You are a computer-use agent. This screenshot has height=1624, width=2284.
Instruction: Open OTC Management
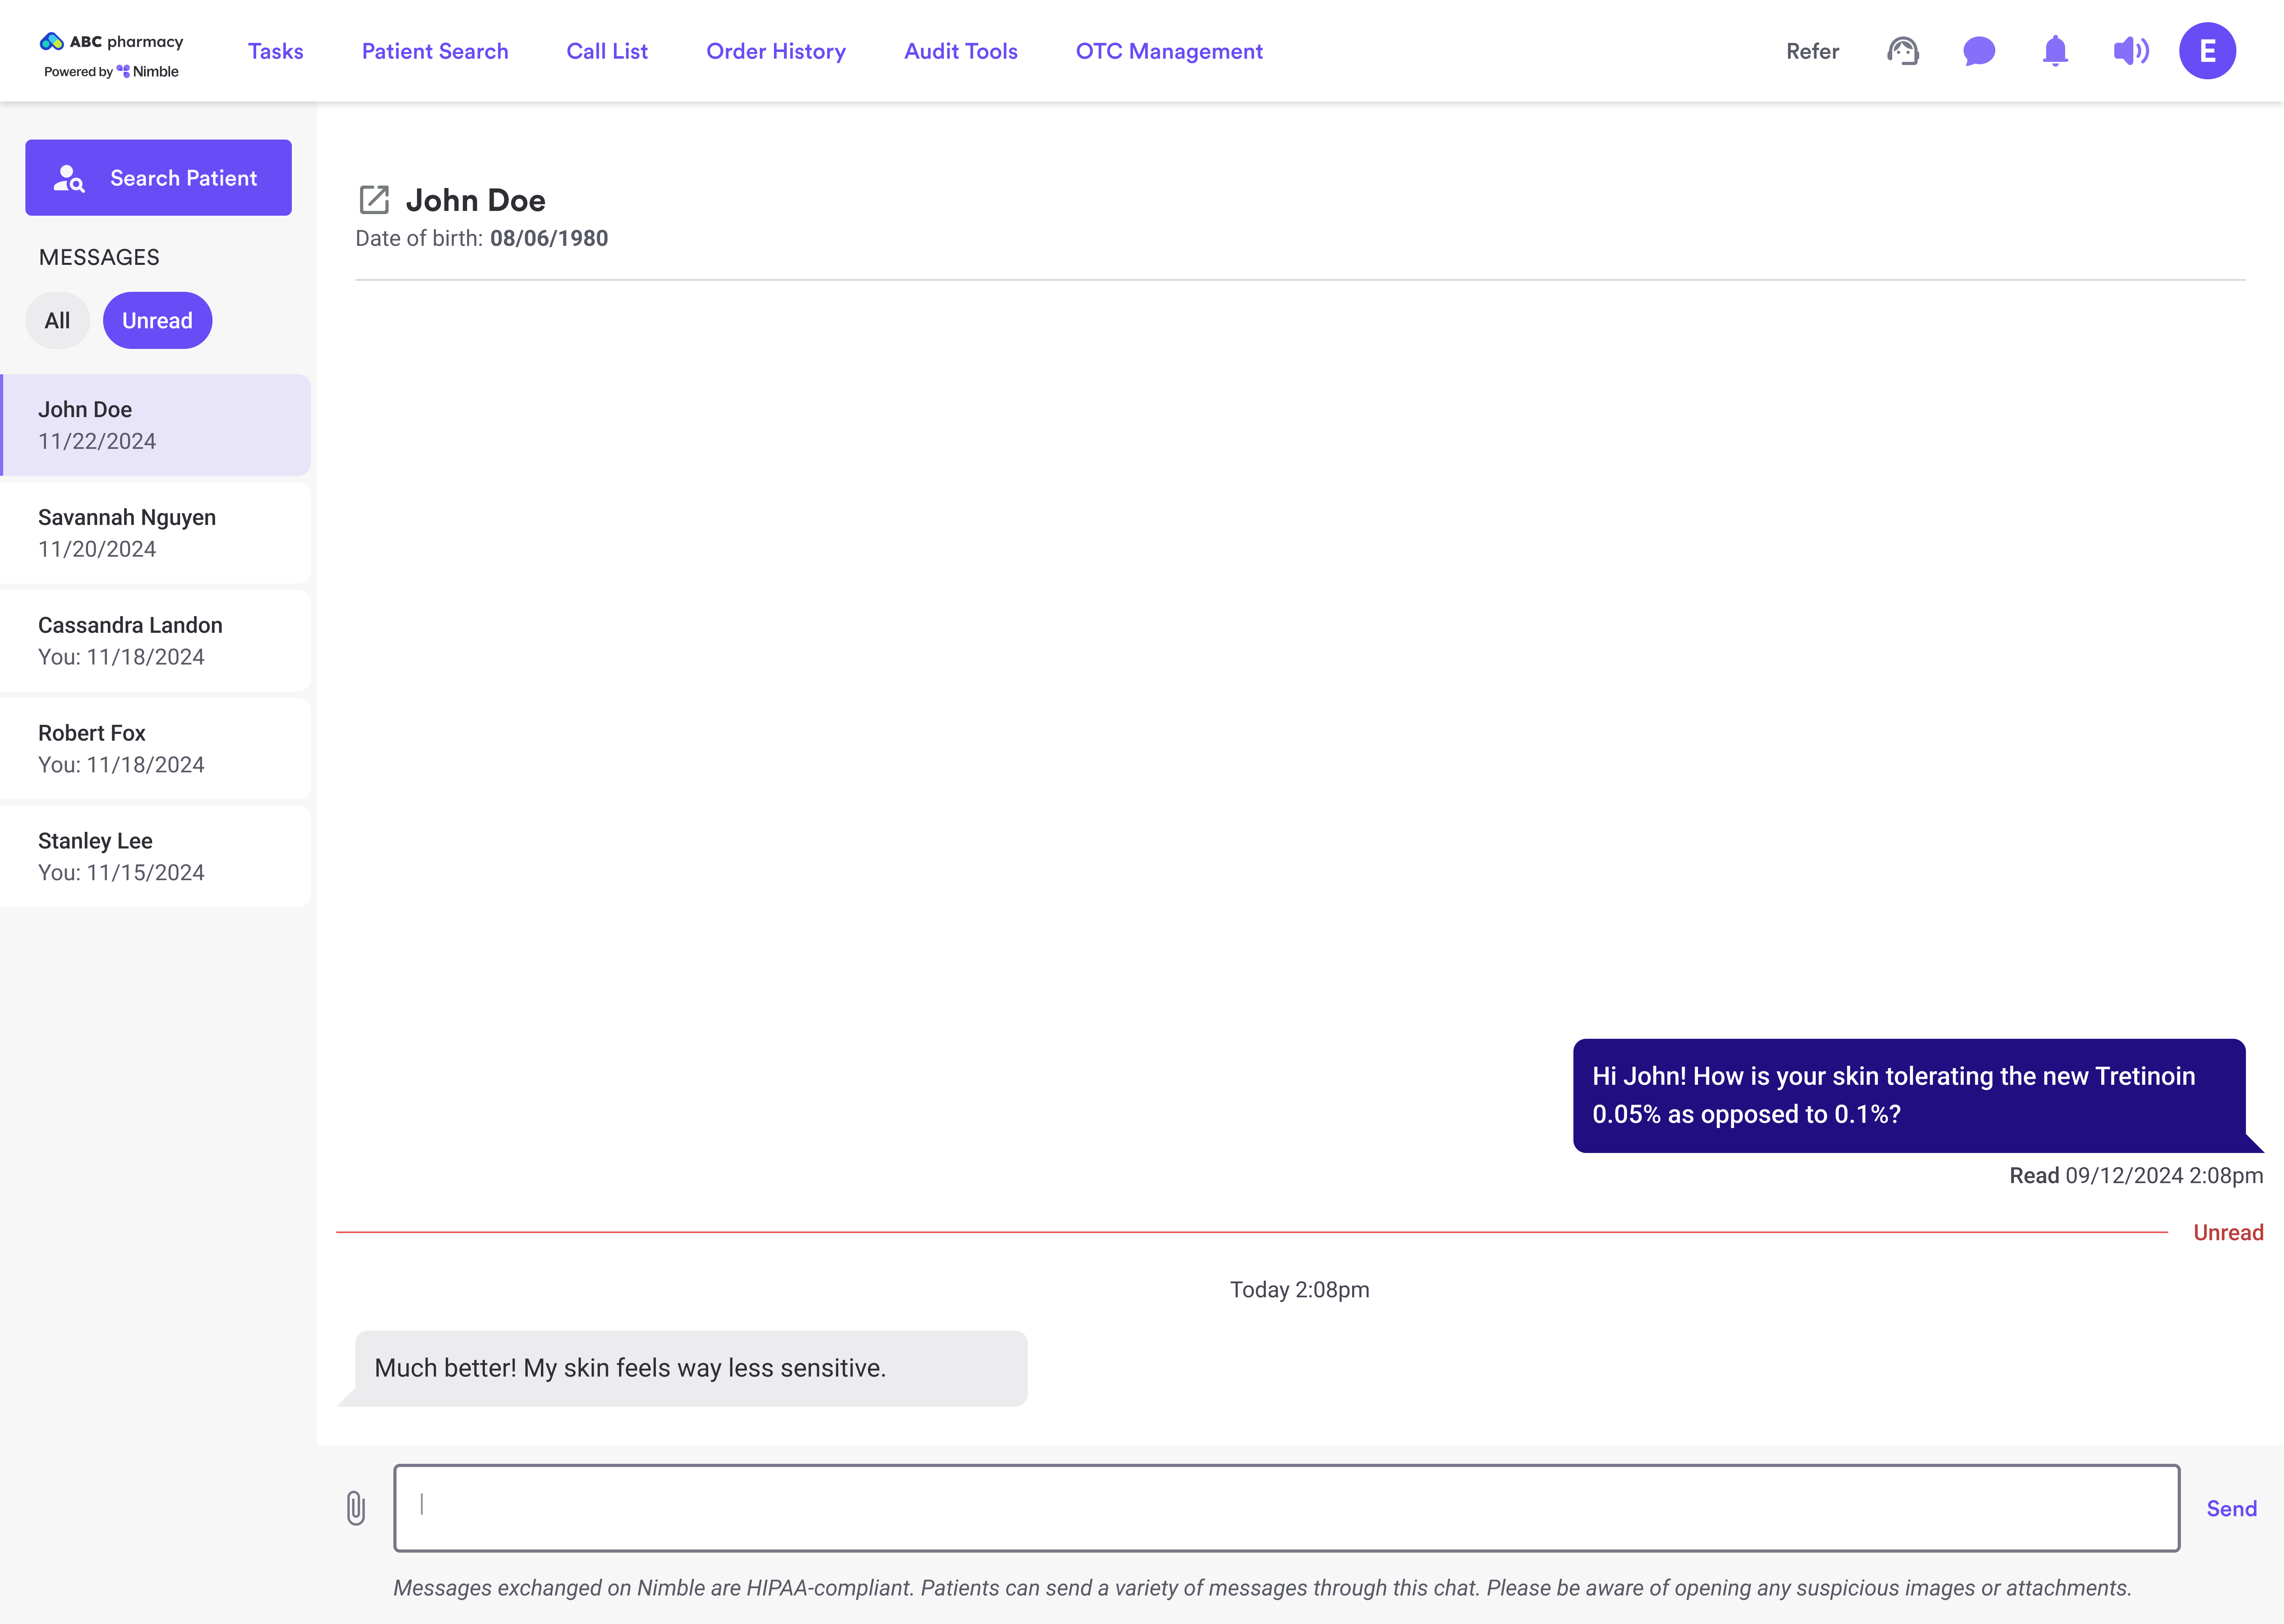(x=1169, y=51)
